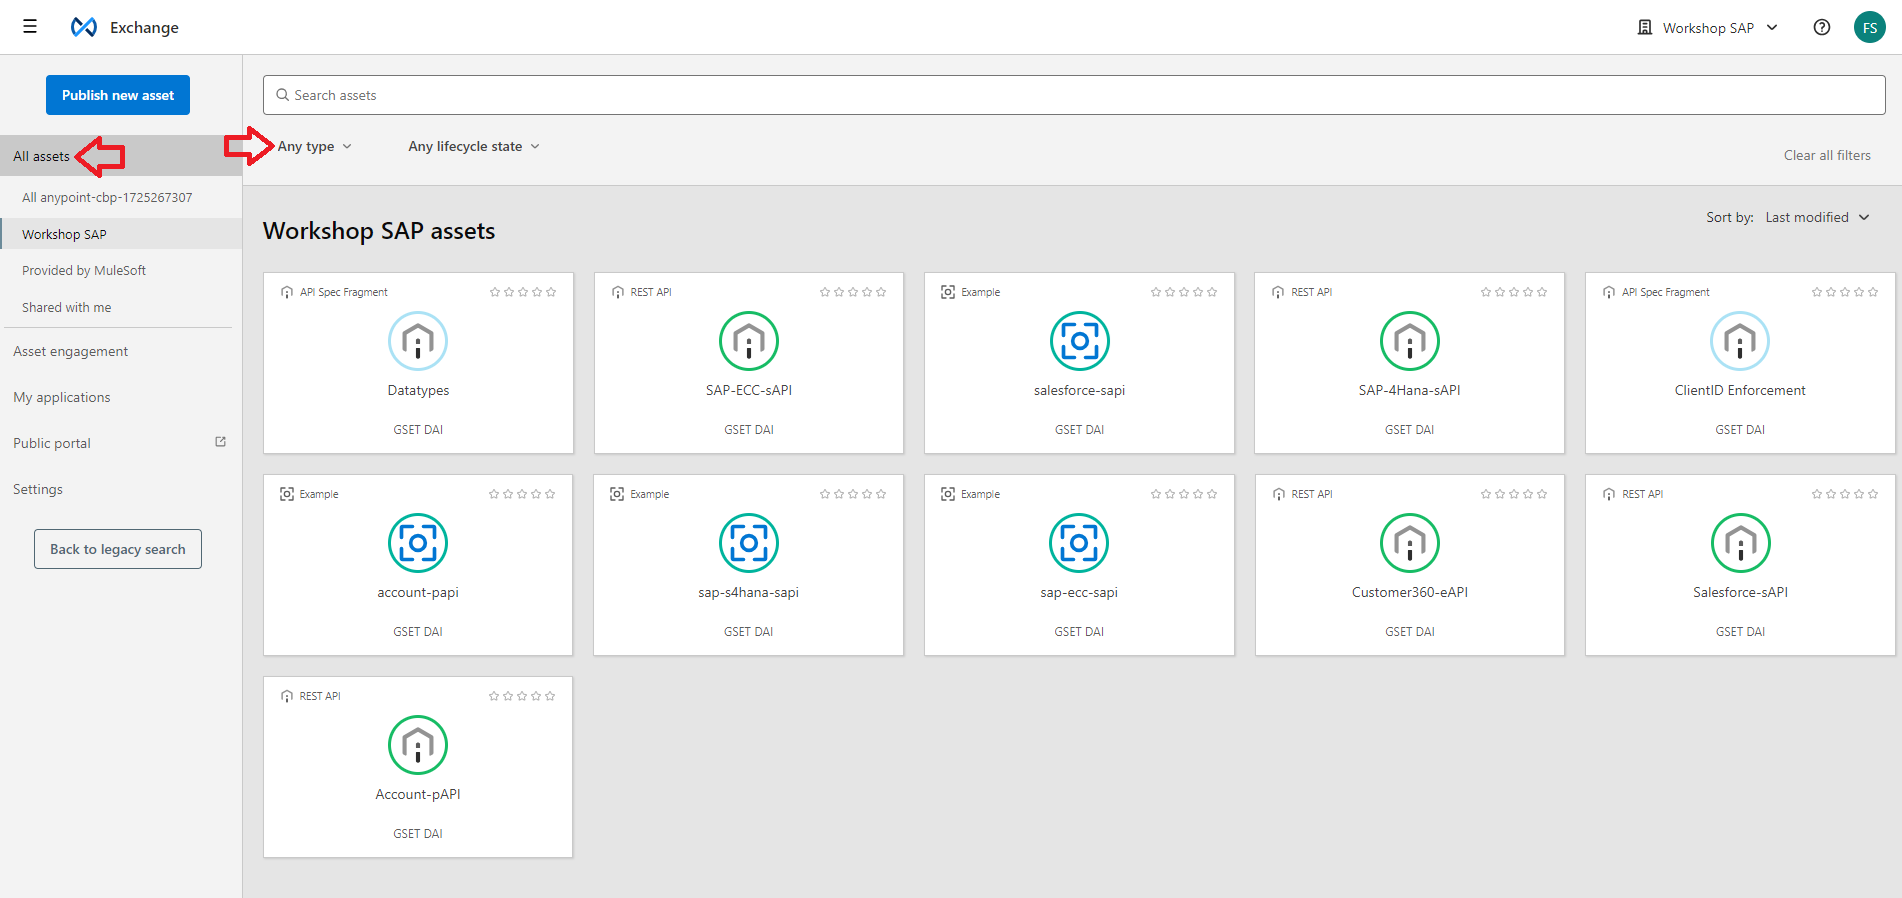Click the Account-pAPI asset icon
Screen dimensions: 1902x898
tap(418, 745)
